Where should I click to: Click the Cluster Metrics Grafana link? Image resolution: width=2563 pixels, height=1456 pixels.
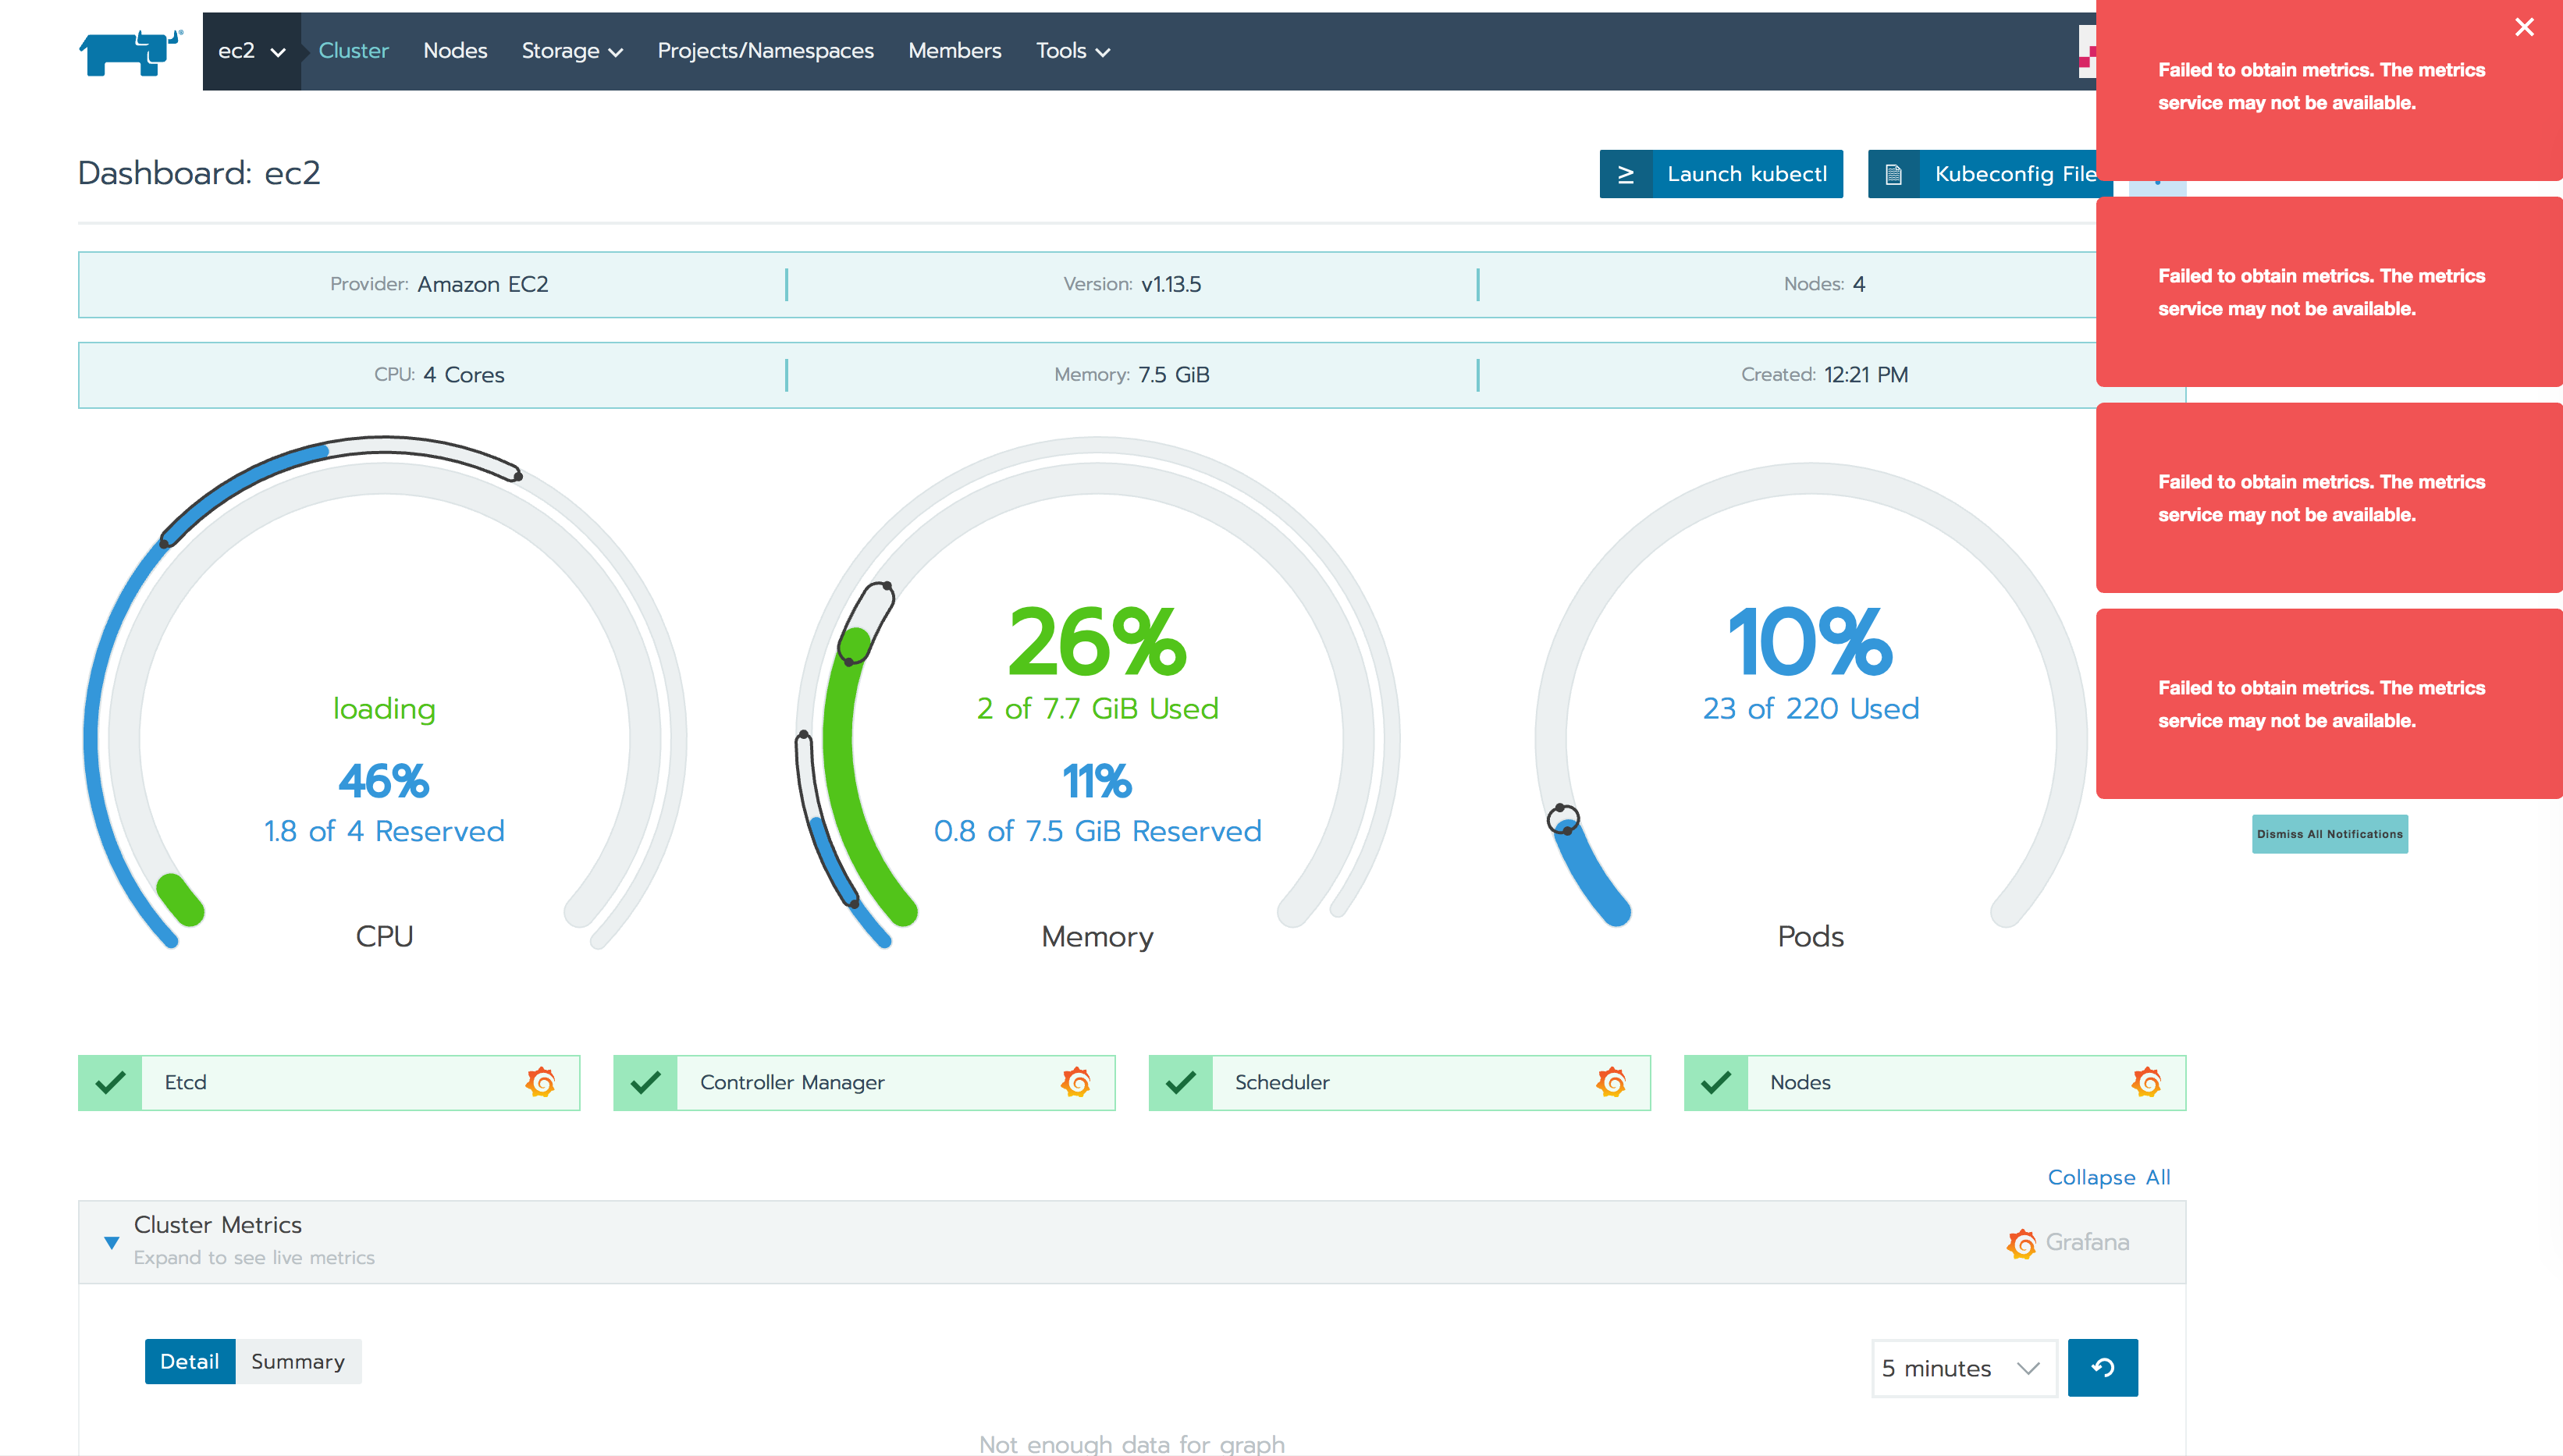click(2068, 1242)
